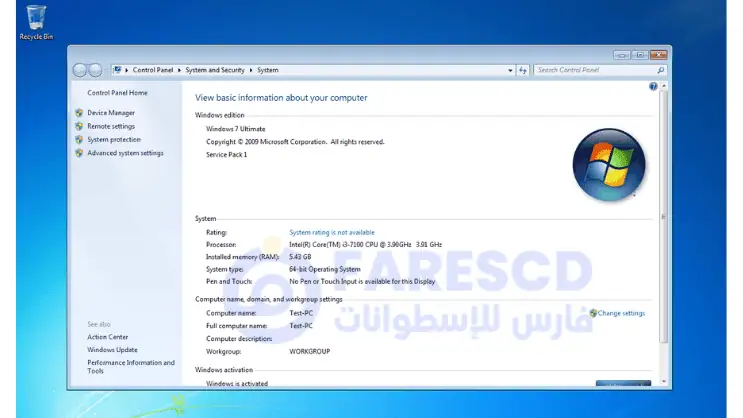The image size is (743, 418).
Task: Click the shield icon beside Change settings
Action: click(x=593, y=313)
